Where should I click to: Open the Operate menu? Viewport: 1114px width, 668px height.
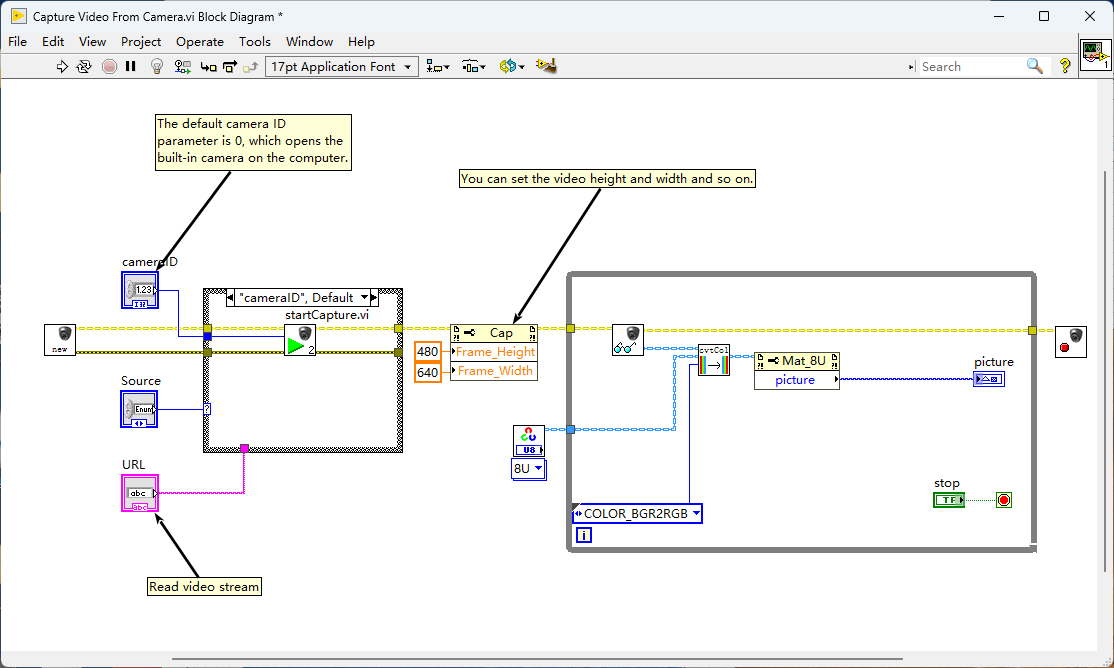pyautogui.click(x=199, y=41)
